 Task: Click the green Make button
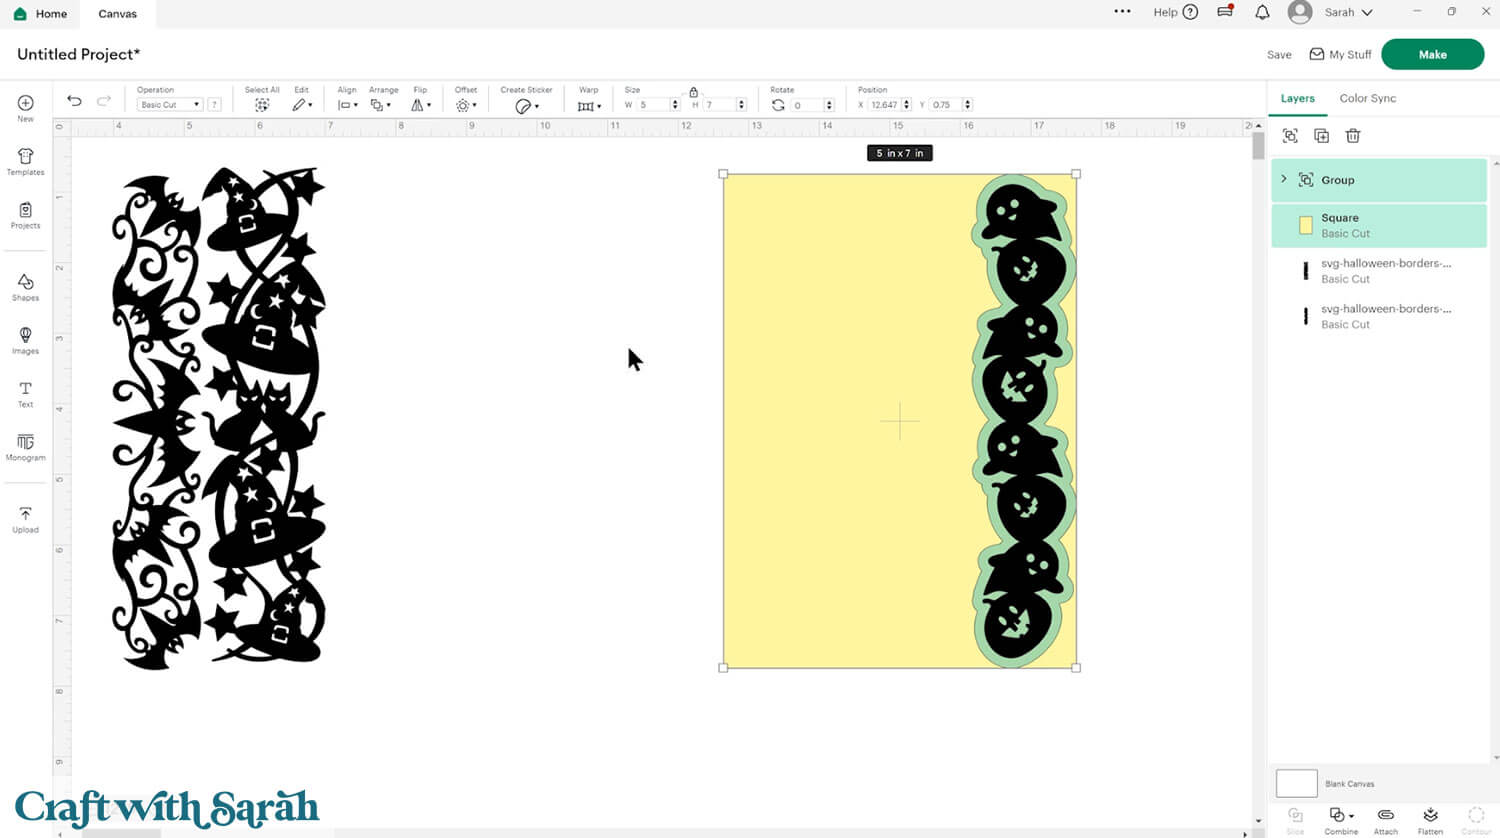click(x=1432, y=54)
